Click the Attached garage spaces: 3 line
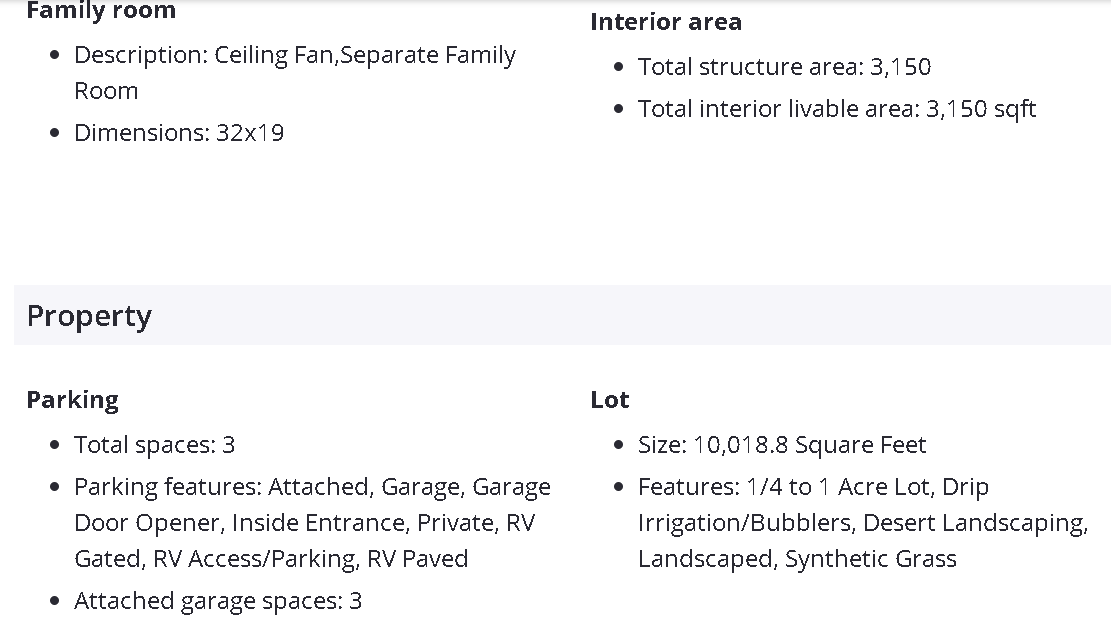The width and height of the screenshot is (1111, 621). 217,601
